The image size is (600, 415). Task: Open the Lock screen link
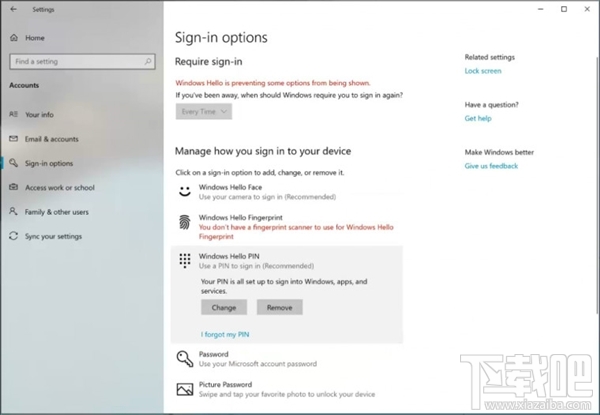pyautogui.click(x=483, y=71)
